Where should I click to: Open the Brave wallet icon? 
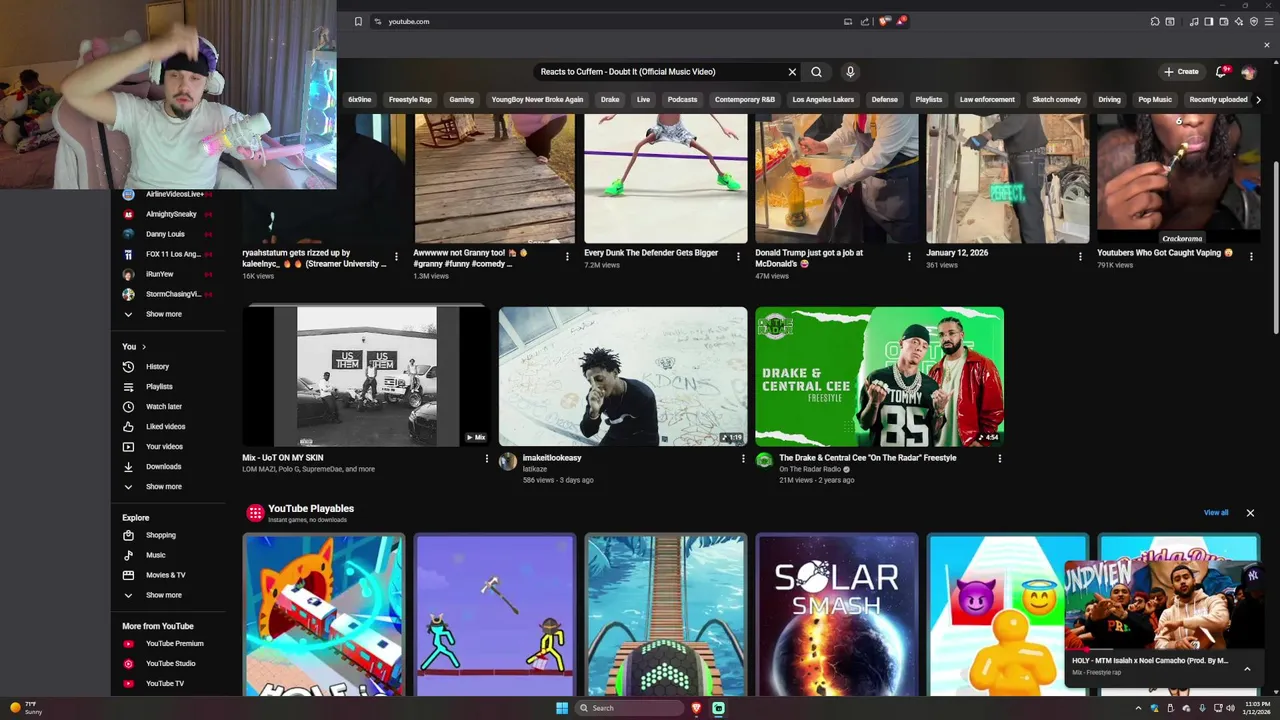1222,21
